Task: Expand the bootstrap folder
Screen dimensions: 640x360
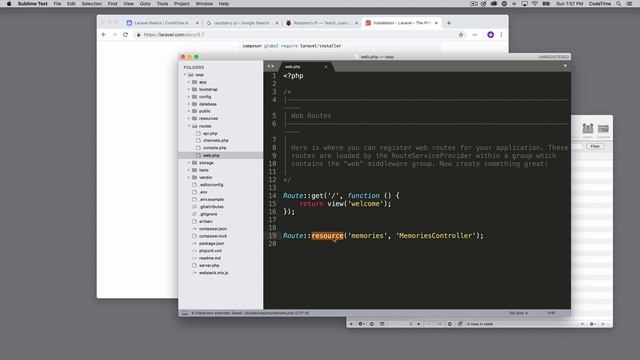Action: coord(189,89)
